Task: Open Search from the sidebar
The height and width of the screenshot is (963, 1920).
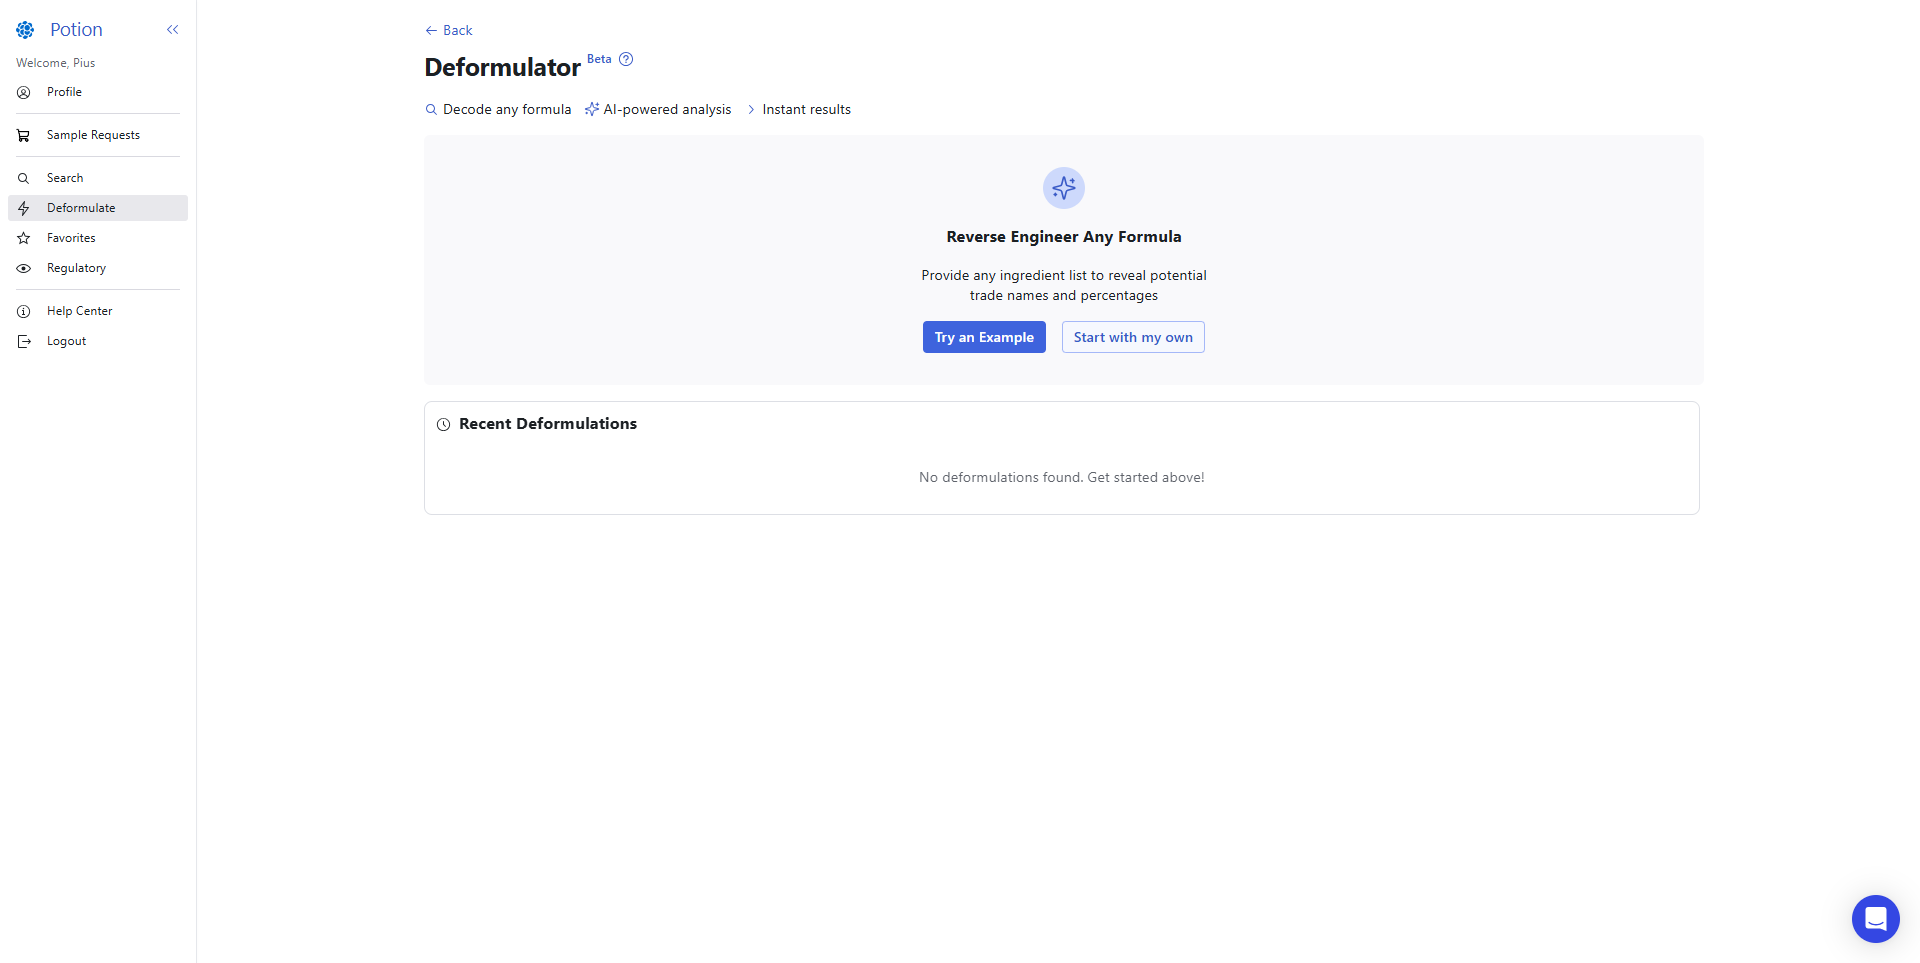Action: (x=65, y=178)
